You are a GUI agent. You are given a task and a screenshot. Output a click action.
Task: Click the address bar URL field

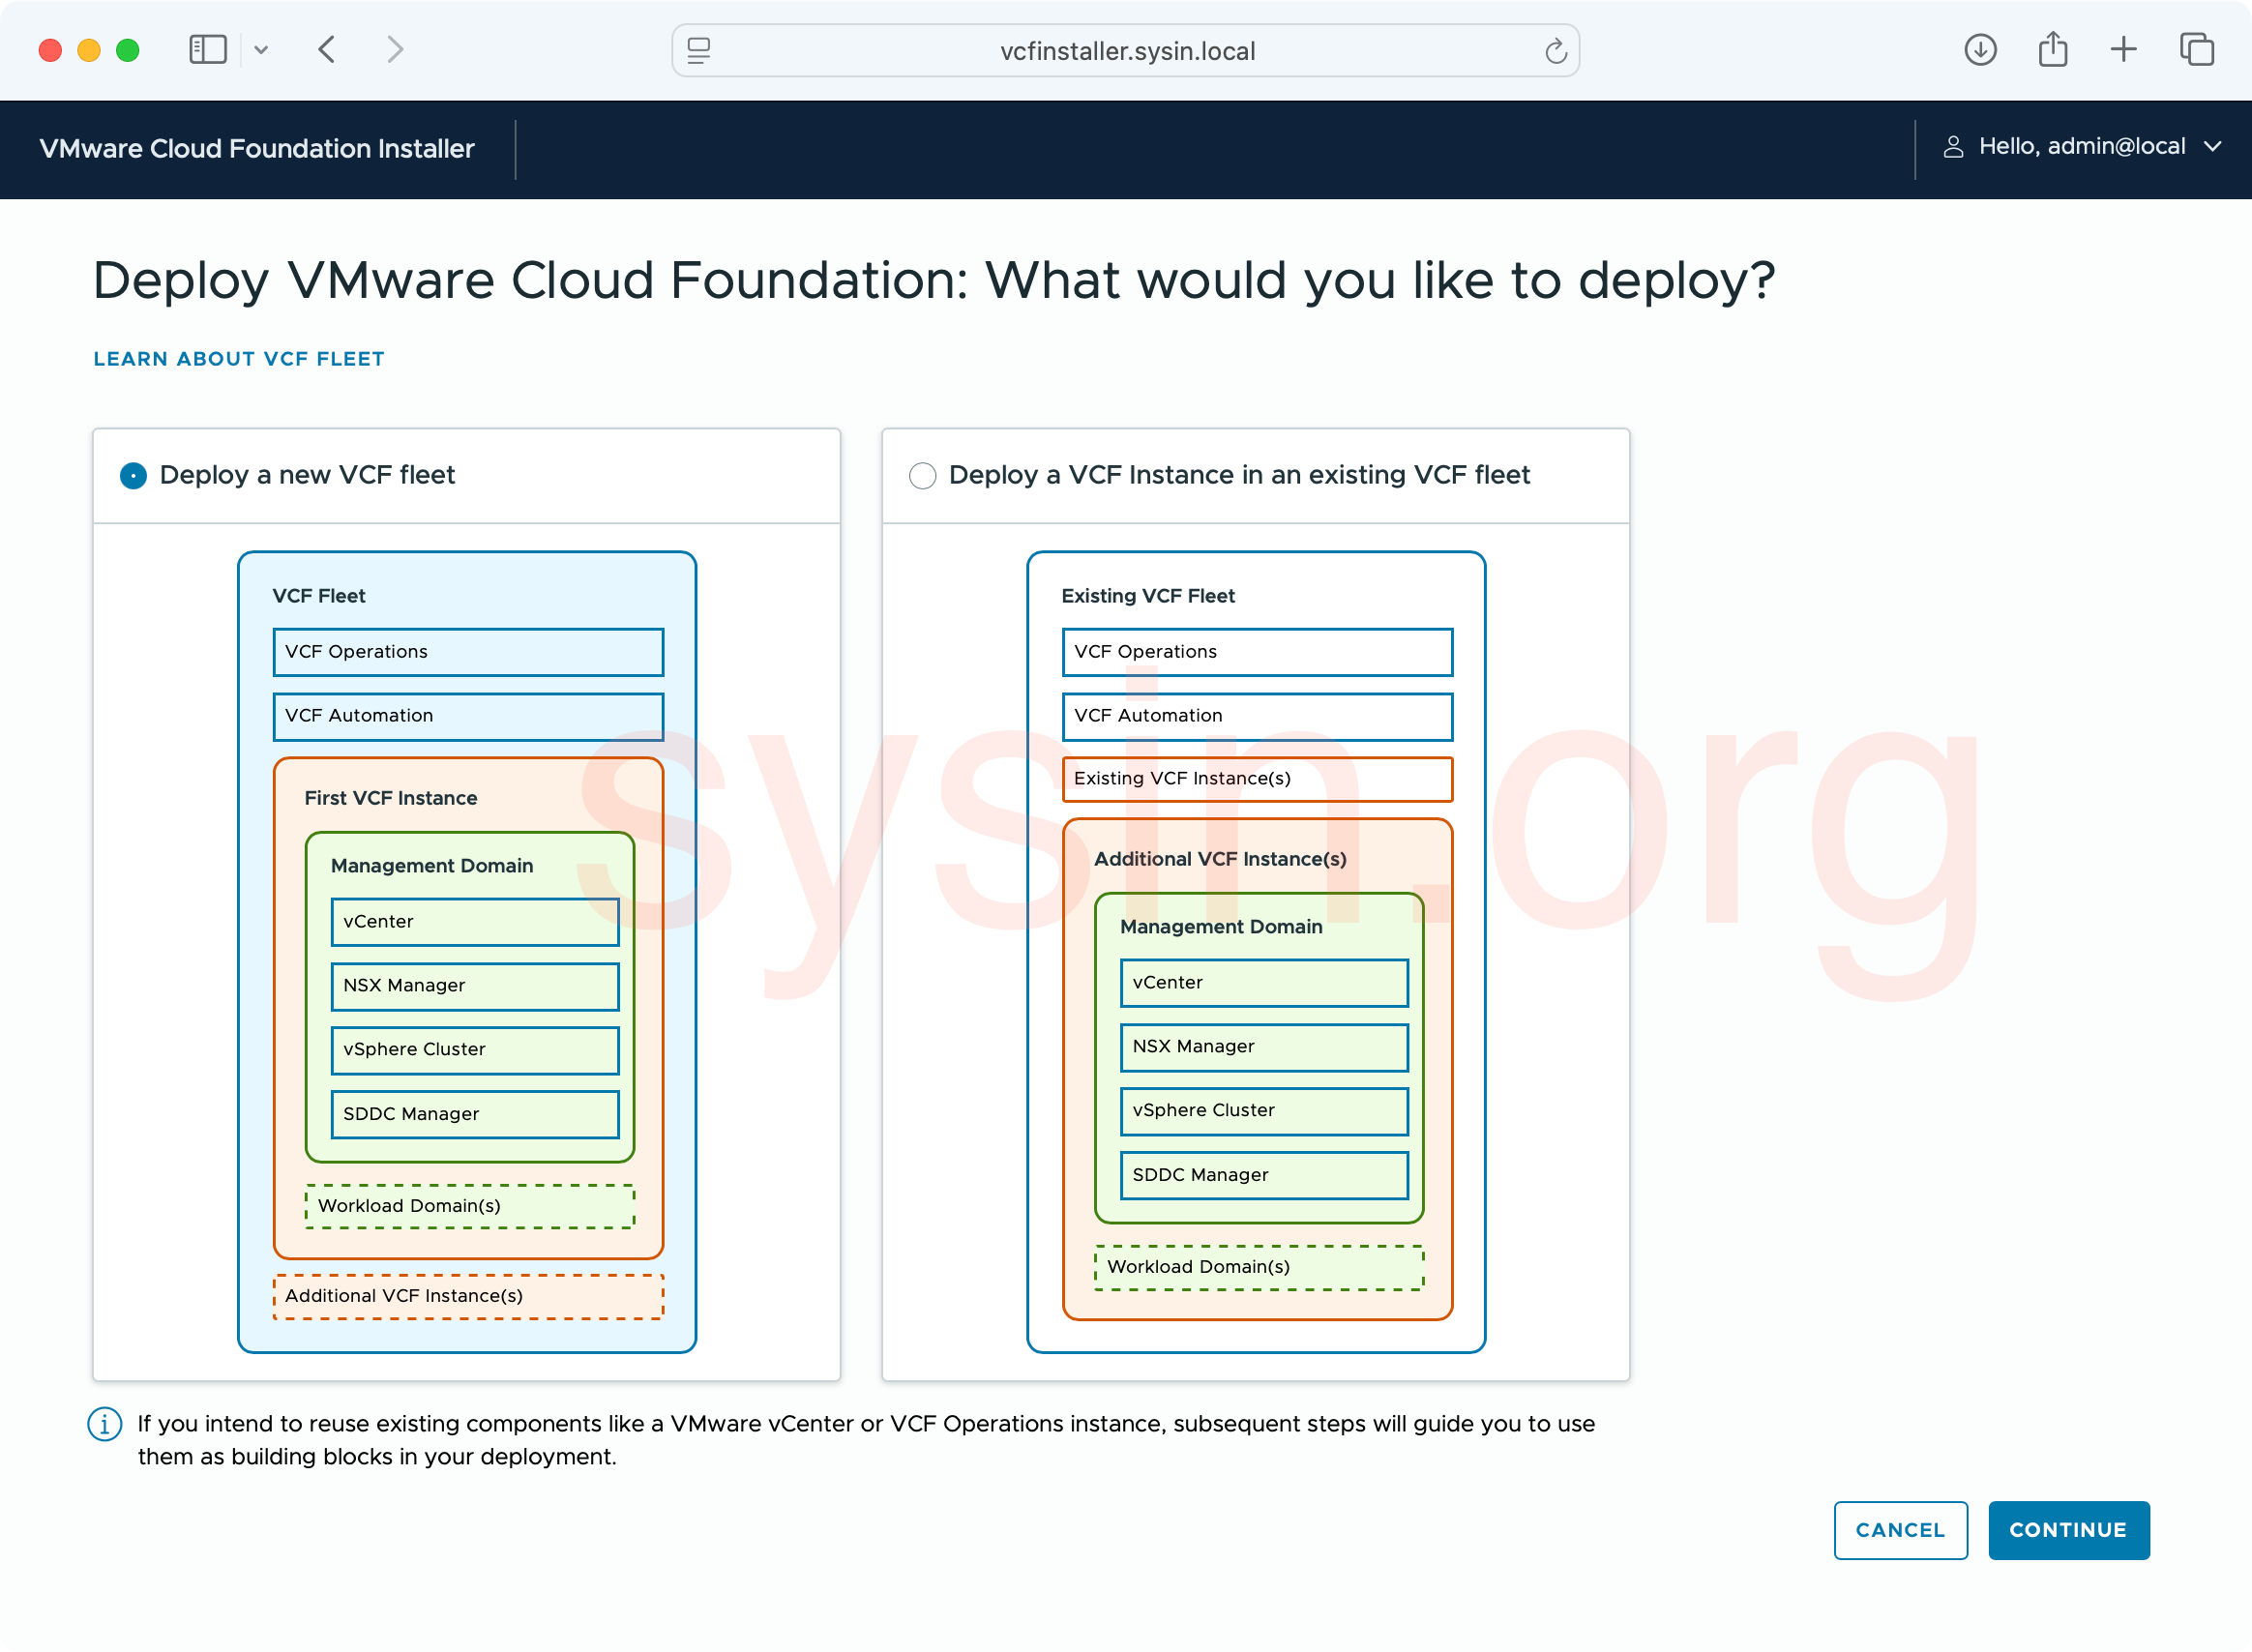(x=1126, y=50)
